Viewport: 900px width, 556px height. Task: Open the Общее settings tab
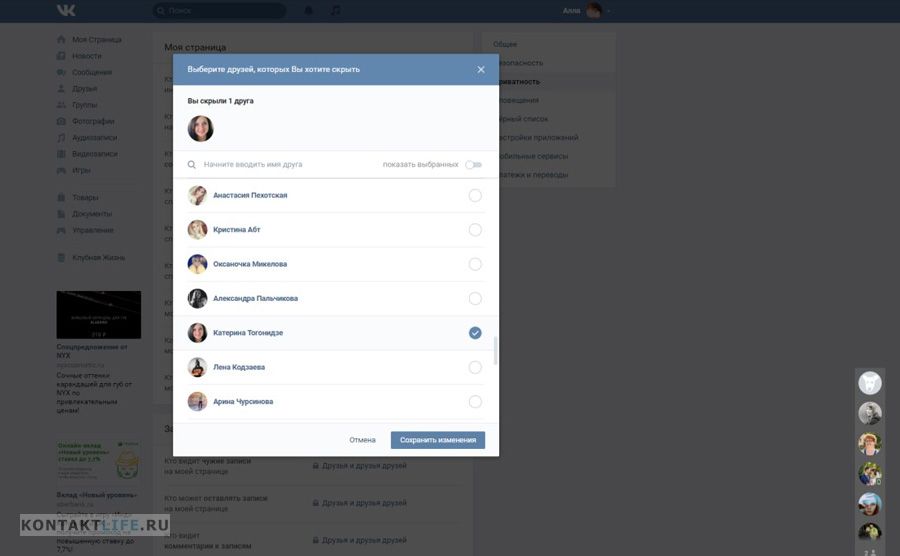[x=505, y=44]
